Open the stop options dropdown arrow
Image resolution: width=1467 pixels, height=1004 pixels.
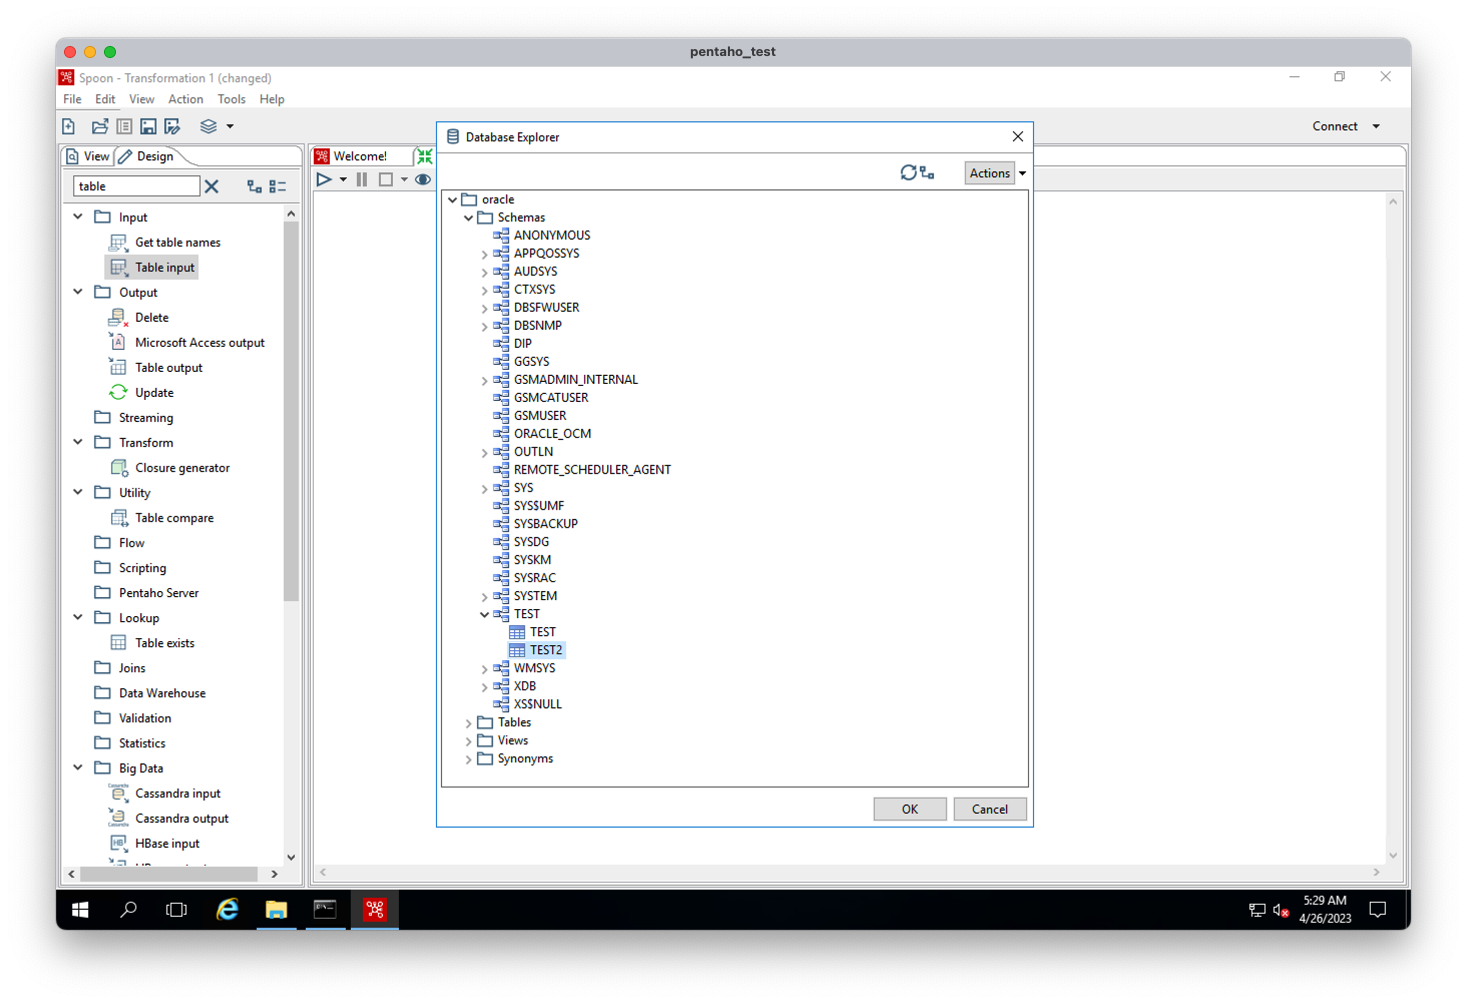404,180
